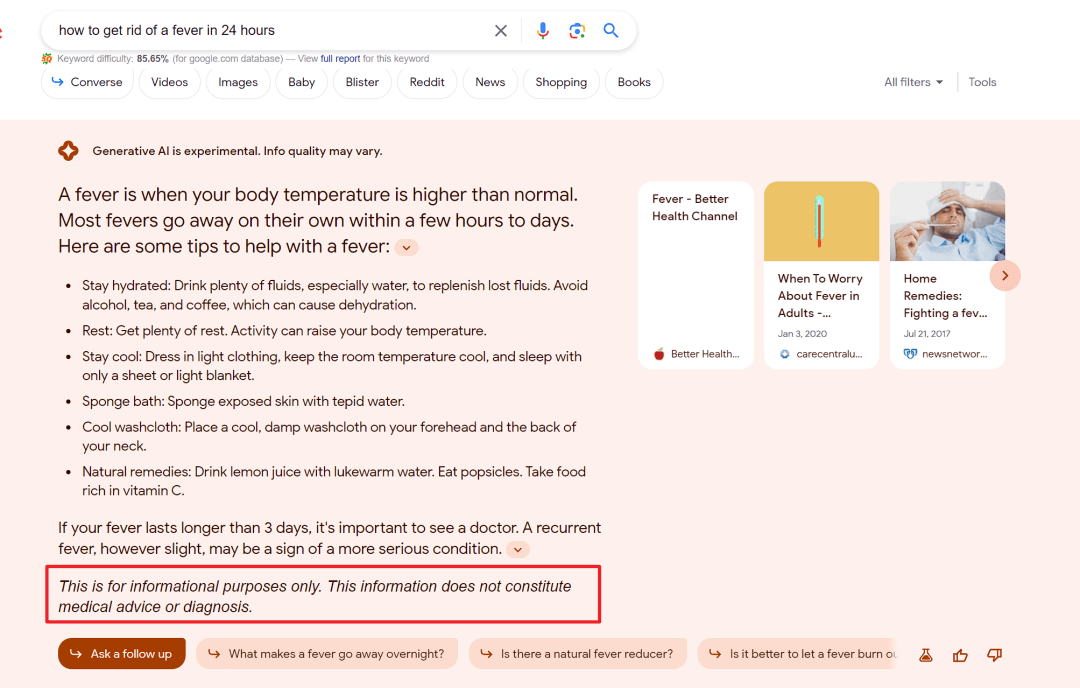1080x688 pixels.
Task: Start voice search with microphone icon
Action: 543,30
